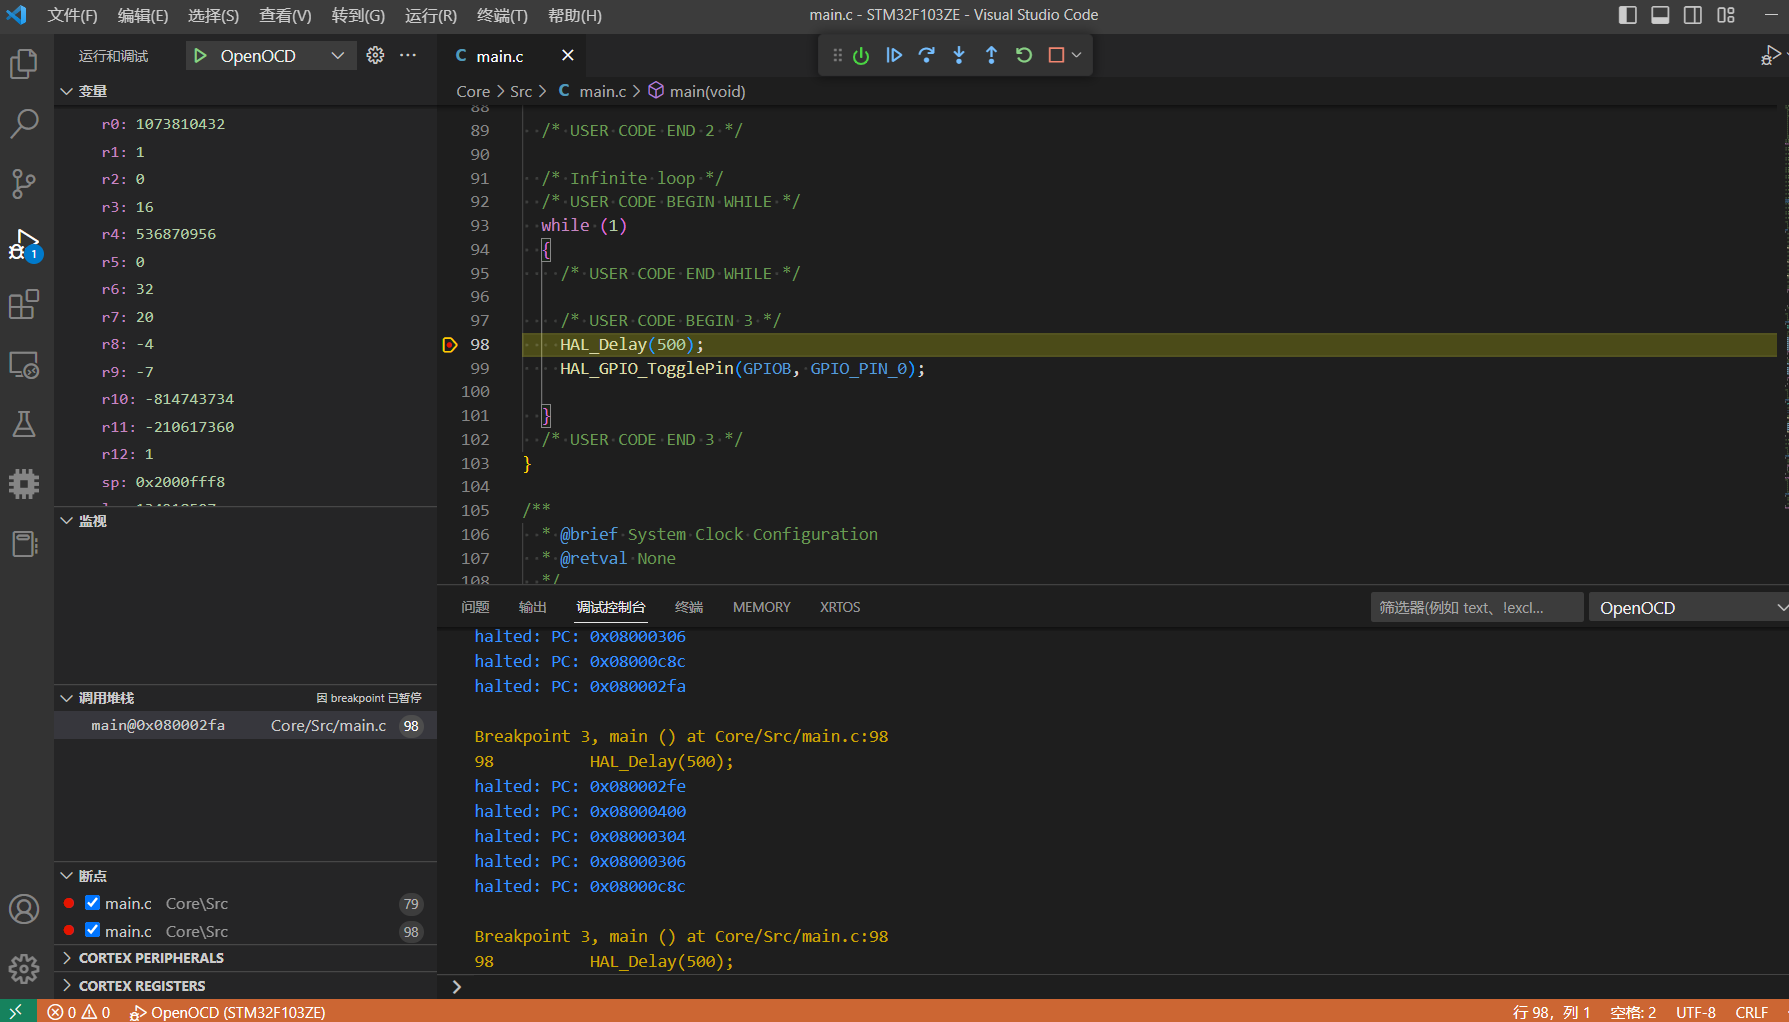Grab the debug toolbar drag handle
This screenshot has height=1022, width=1789.
tap(837, 56)
